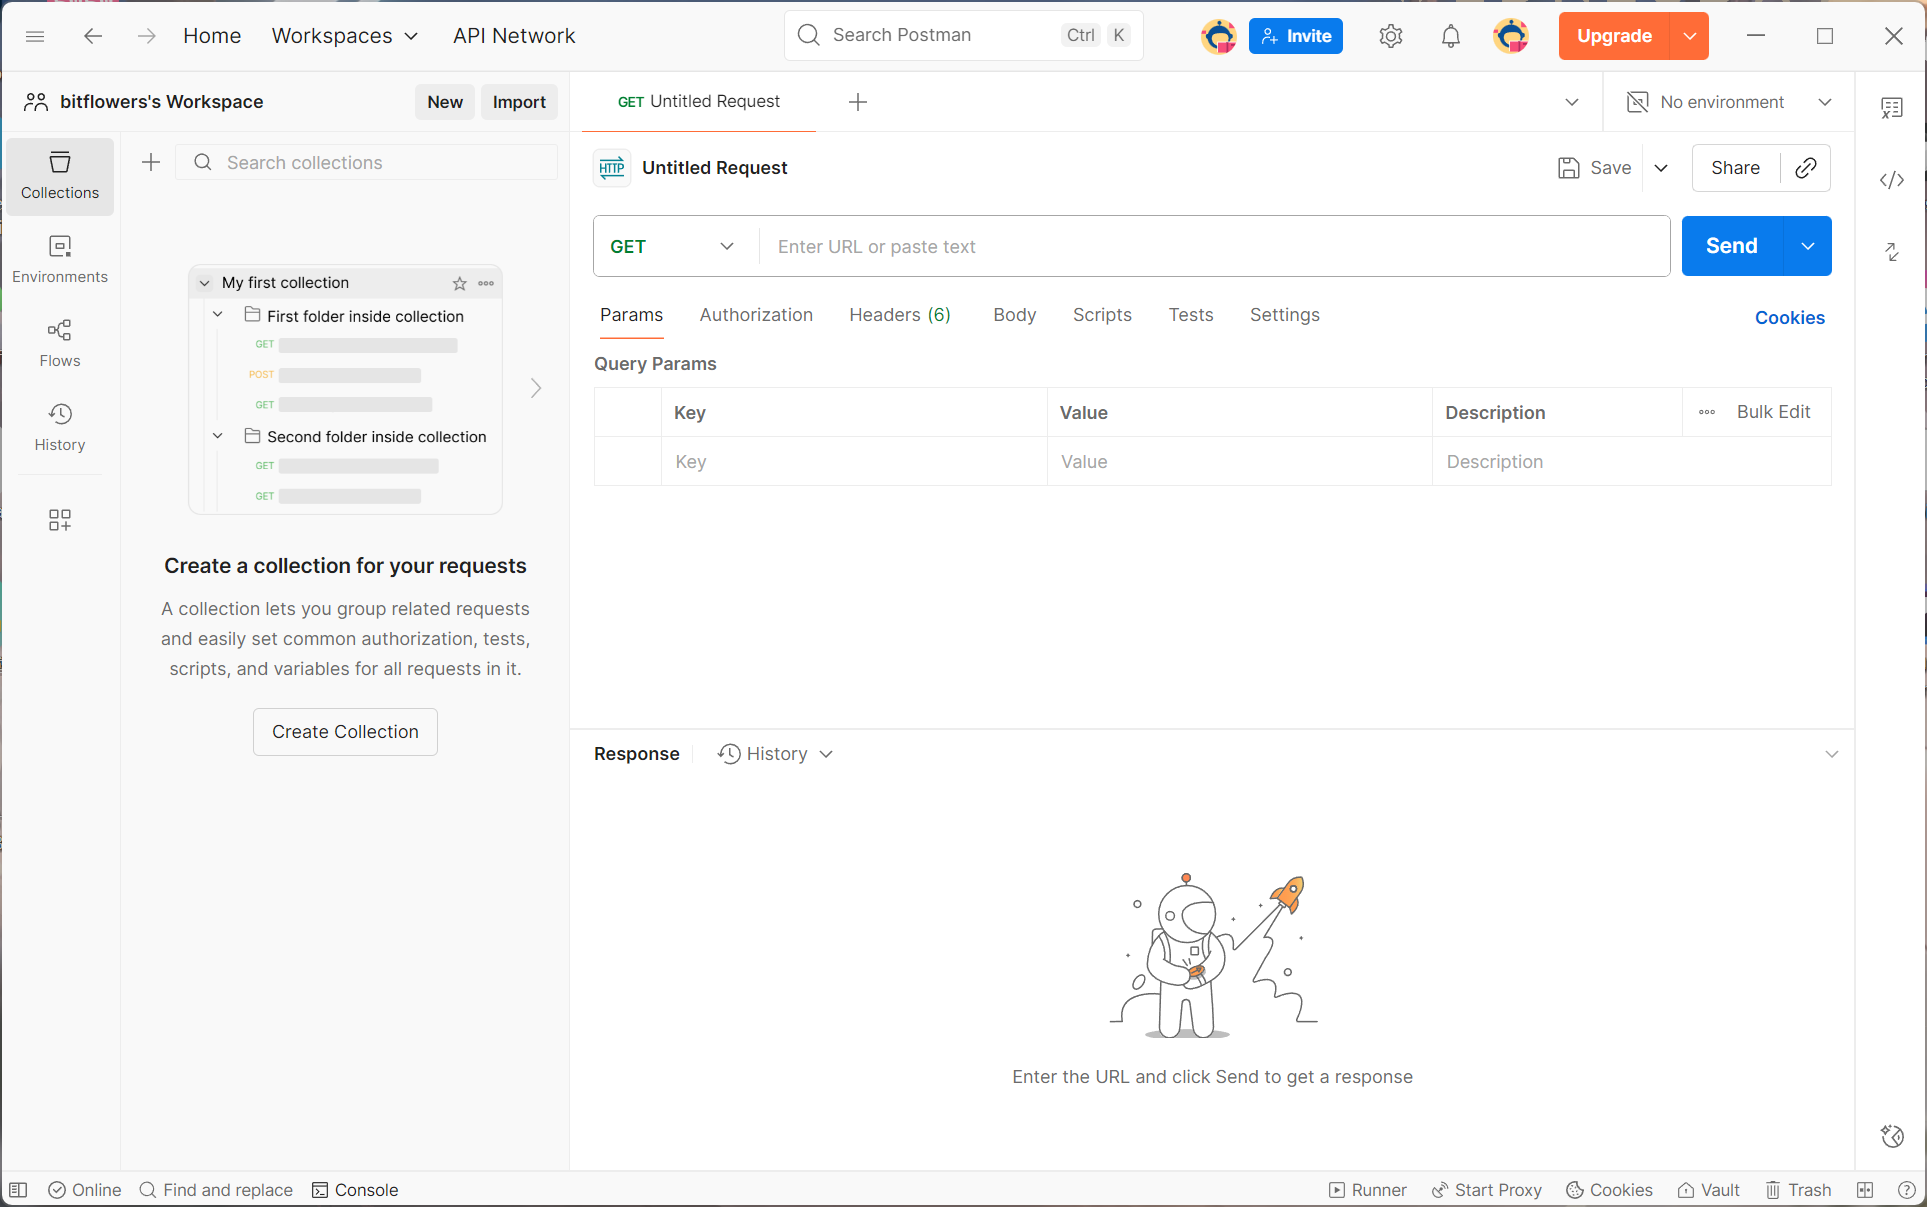Open the settings gear icon
Viewport: 1927px width, 1207px height.
click(x=1390, y=36)
